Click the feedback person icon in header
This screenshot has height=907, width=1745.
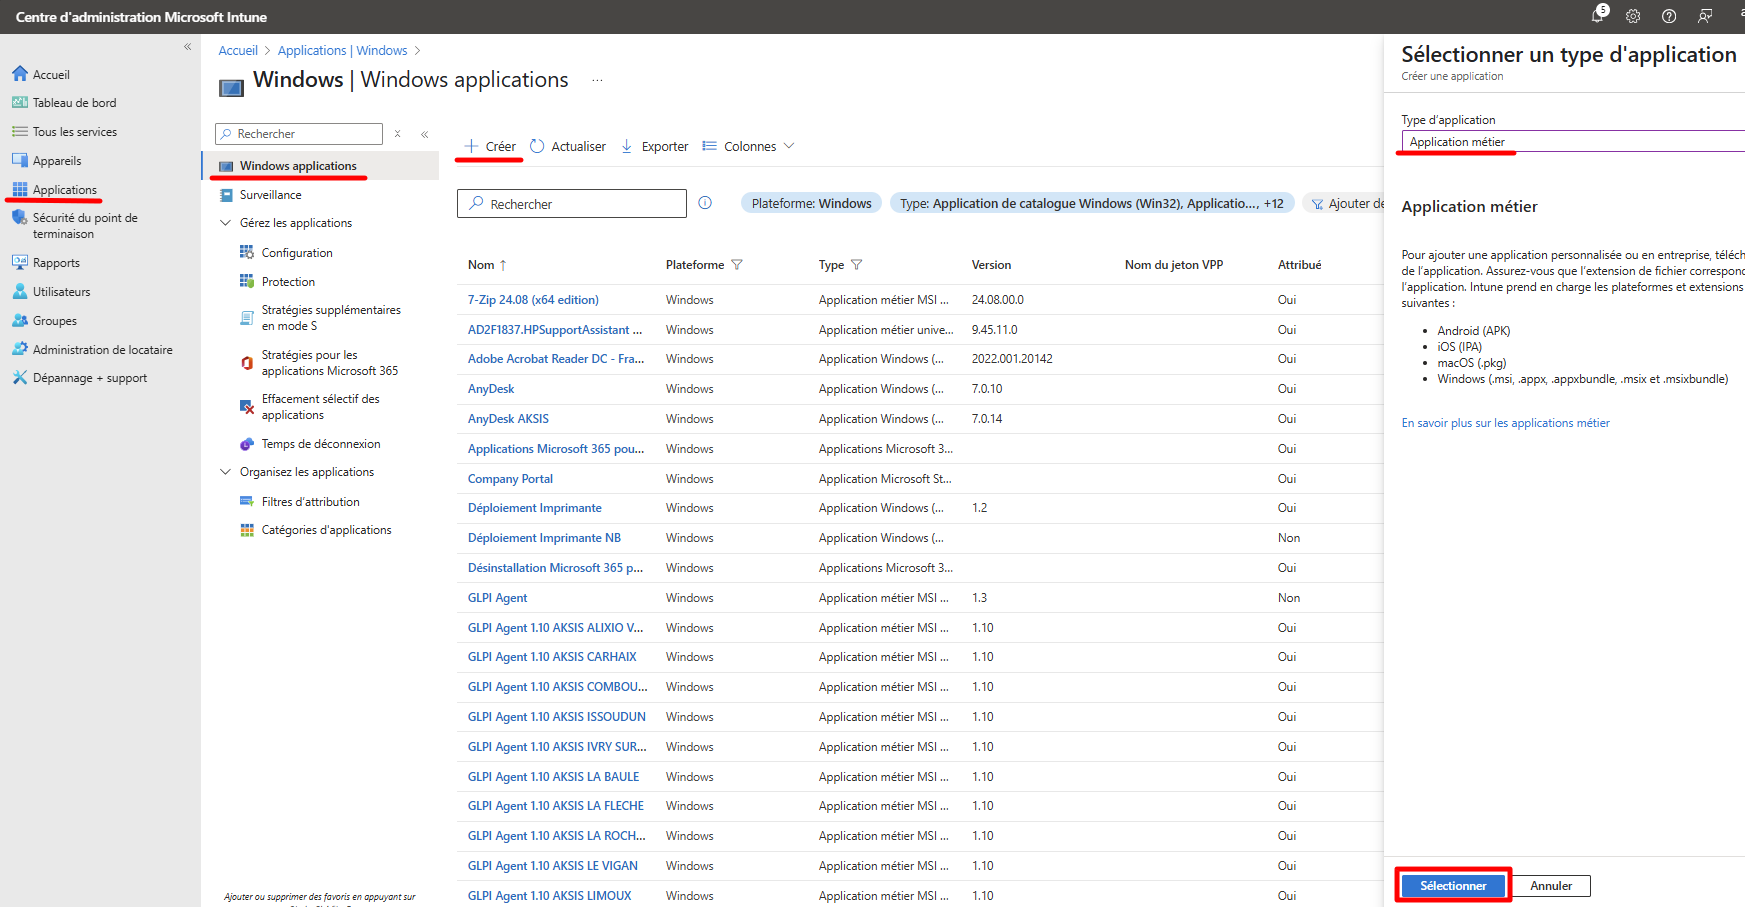pyautogui.click(x=1705, y=16)
